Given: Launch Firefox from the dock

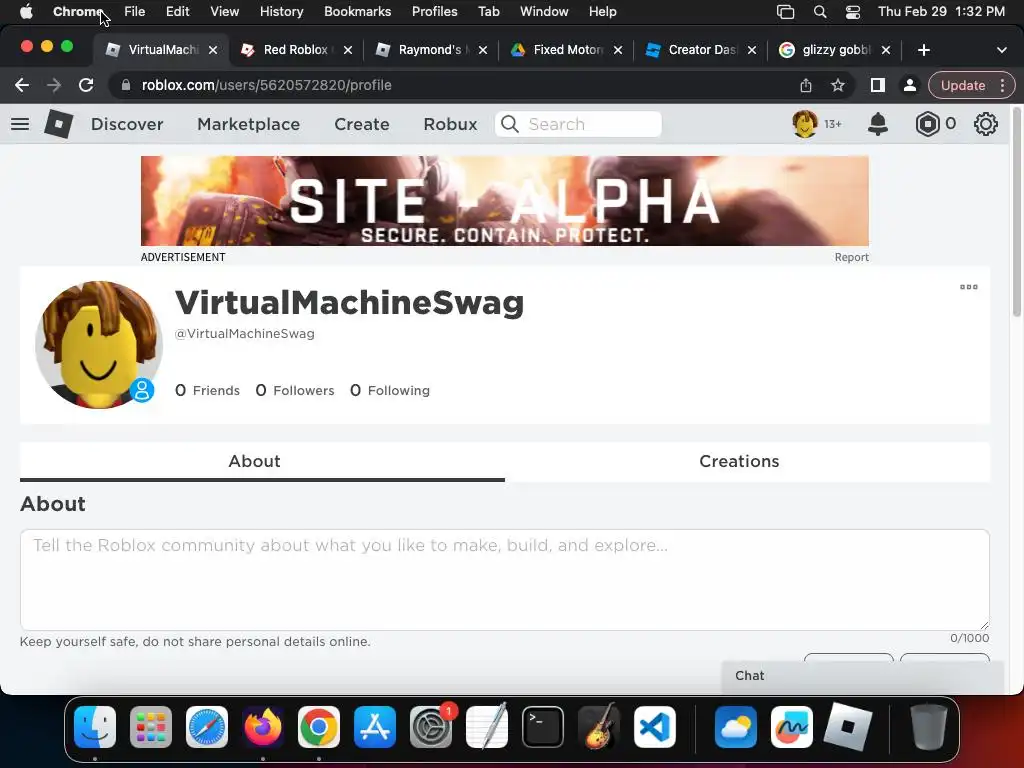Looking at the screenshot, I should [263, 727].
